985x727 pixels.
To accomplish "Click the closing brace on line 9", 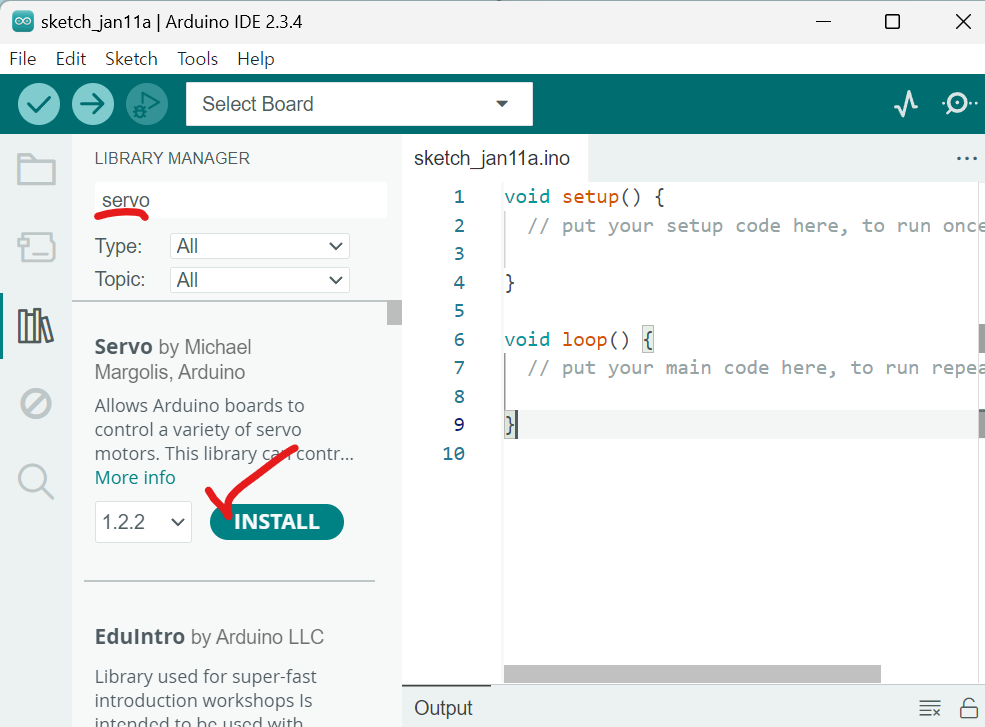I will click(x=509, y=425).
